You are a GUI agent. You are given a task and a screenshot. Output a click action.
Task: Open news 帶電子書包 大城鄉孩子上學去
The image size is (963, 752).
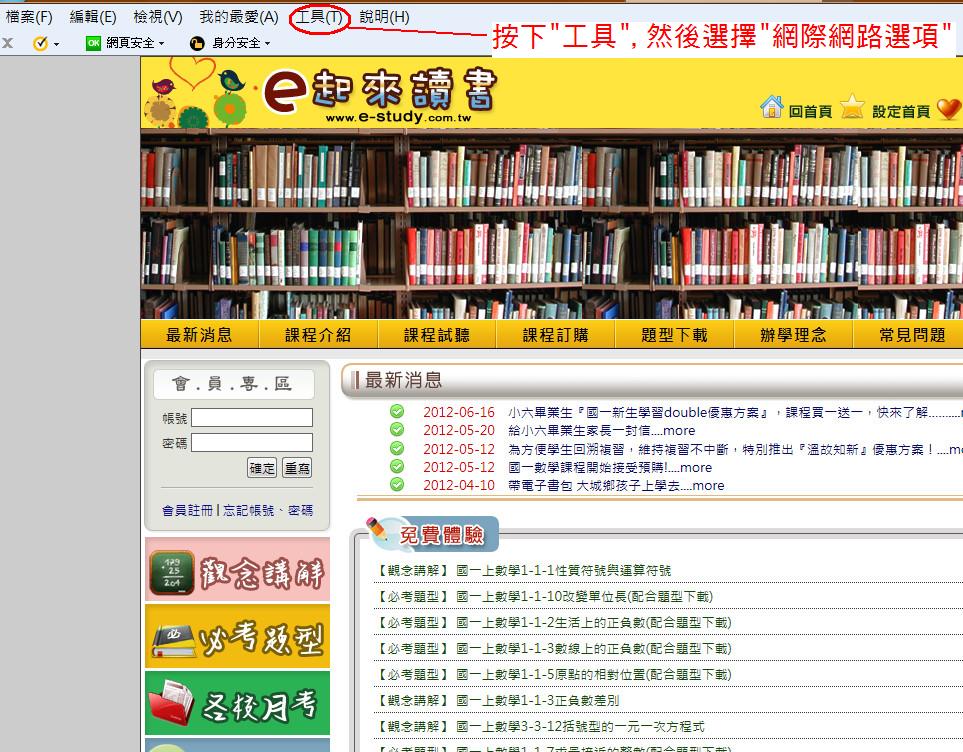[x=616, y=485]
